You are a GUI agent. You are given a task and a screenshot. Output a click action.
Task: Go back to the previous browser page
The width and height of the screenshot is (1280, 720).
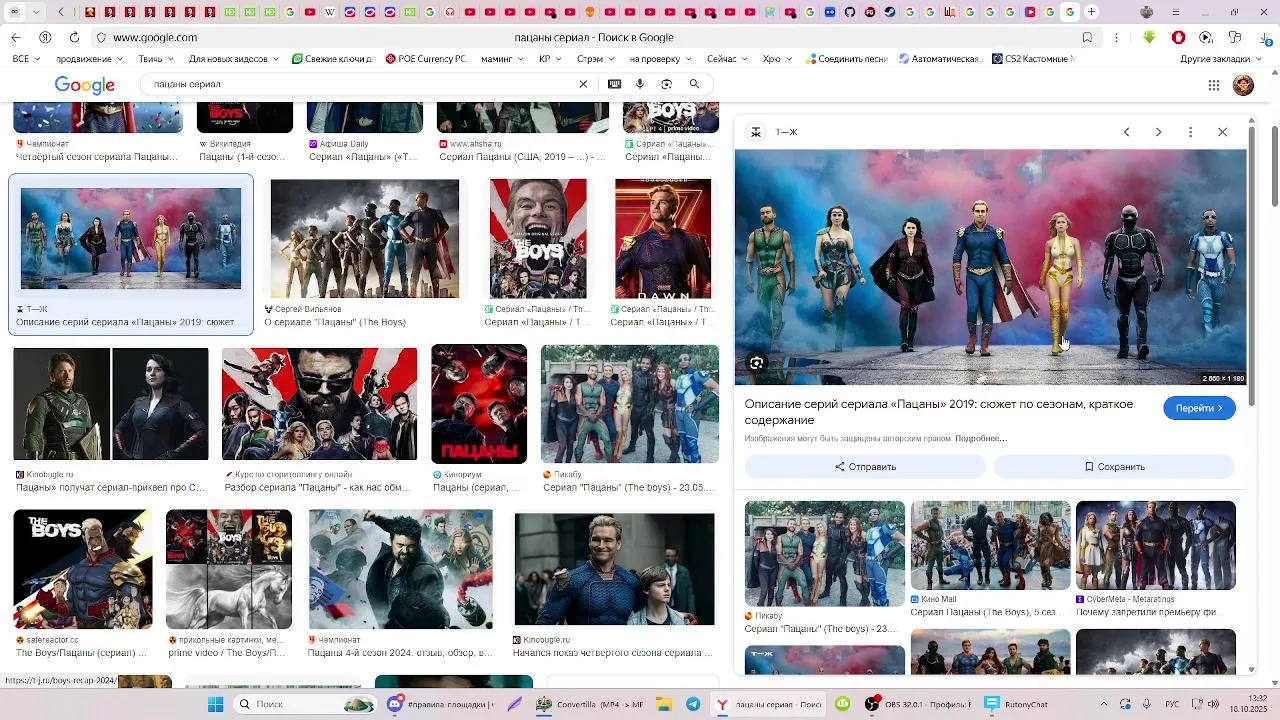tap(15, 37)
